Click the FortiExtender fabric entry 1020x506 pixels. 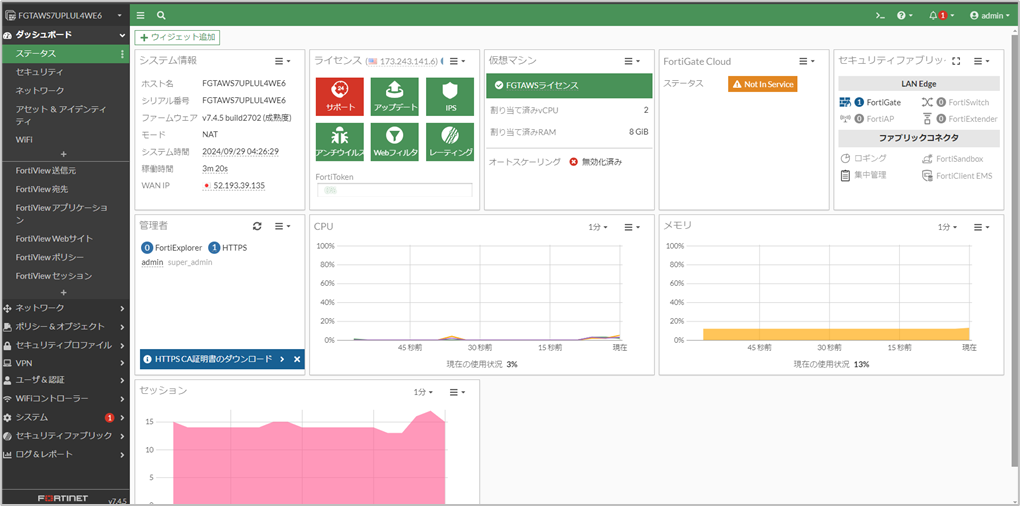[x=960, y=118]
